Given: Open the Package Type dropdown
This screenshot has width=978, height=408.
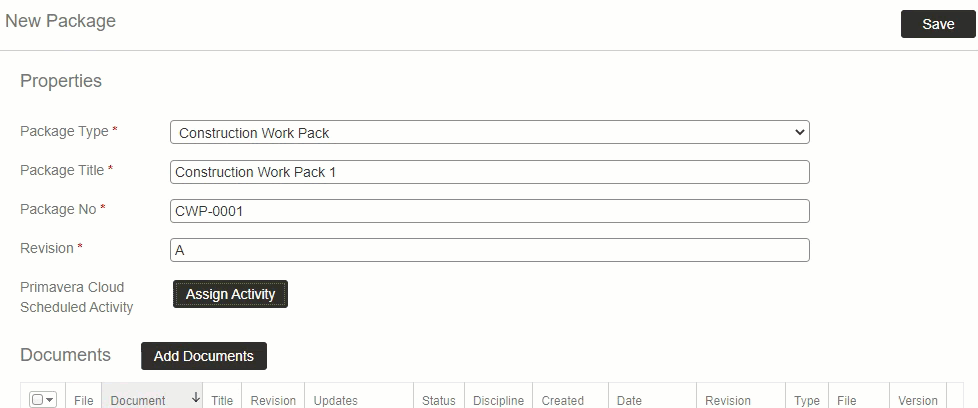Looking at the screenshot, I should point(489,132).
